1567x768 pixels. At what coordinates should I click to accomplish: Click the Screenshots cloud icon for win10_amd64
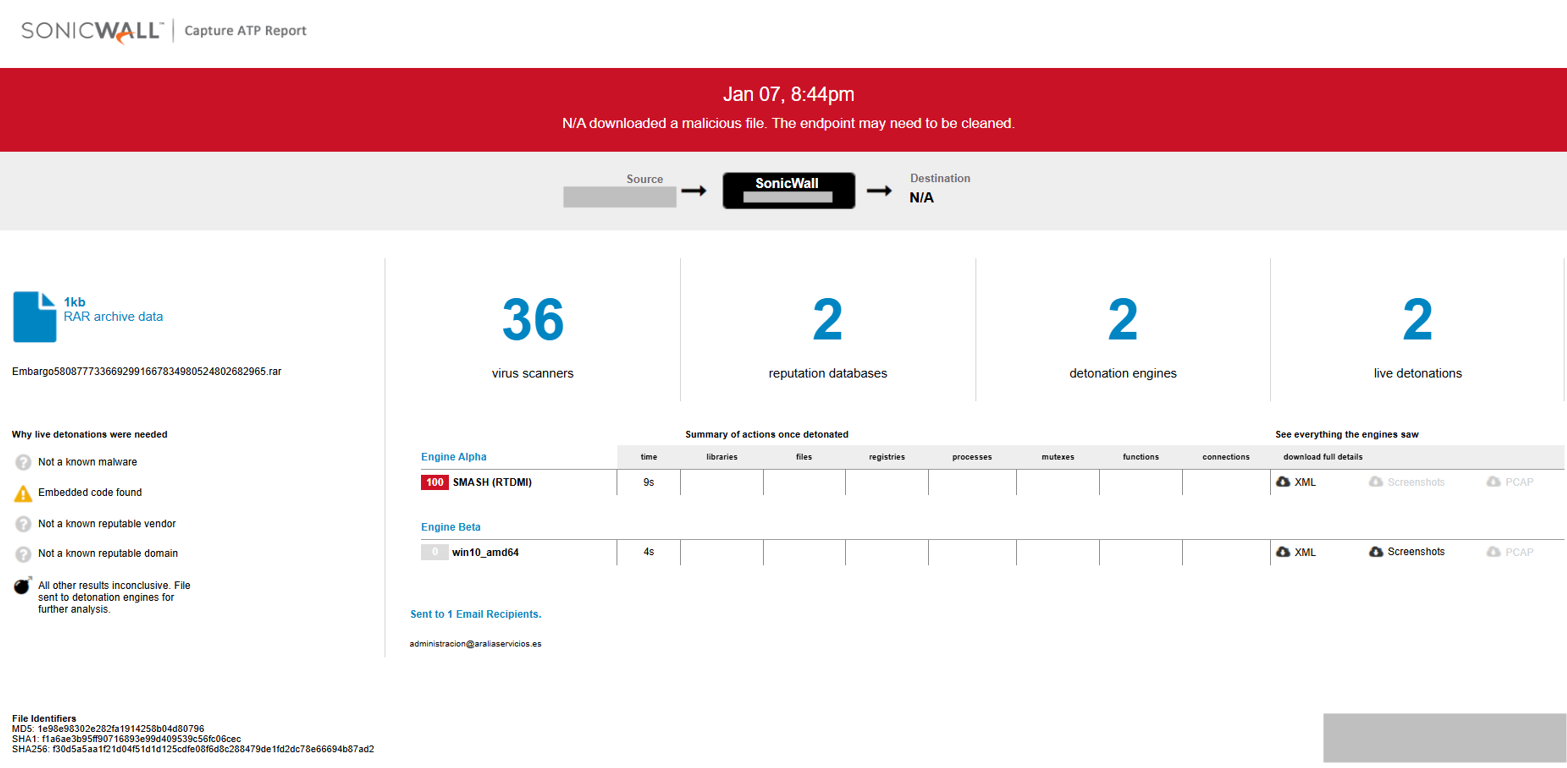[1375, 552]
